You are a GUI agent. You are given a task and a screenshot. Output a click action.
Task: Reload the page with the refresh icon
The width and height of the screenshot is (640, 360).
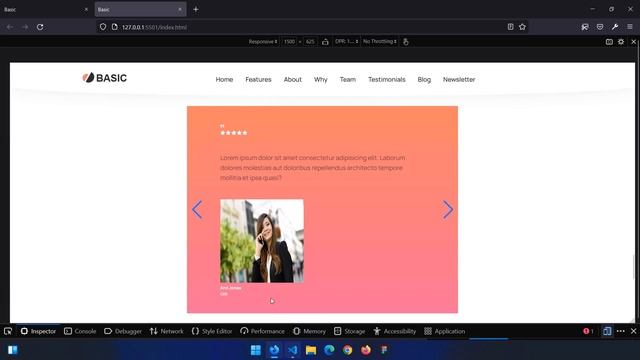(x=40, y=27)
